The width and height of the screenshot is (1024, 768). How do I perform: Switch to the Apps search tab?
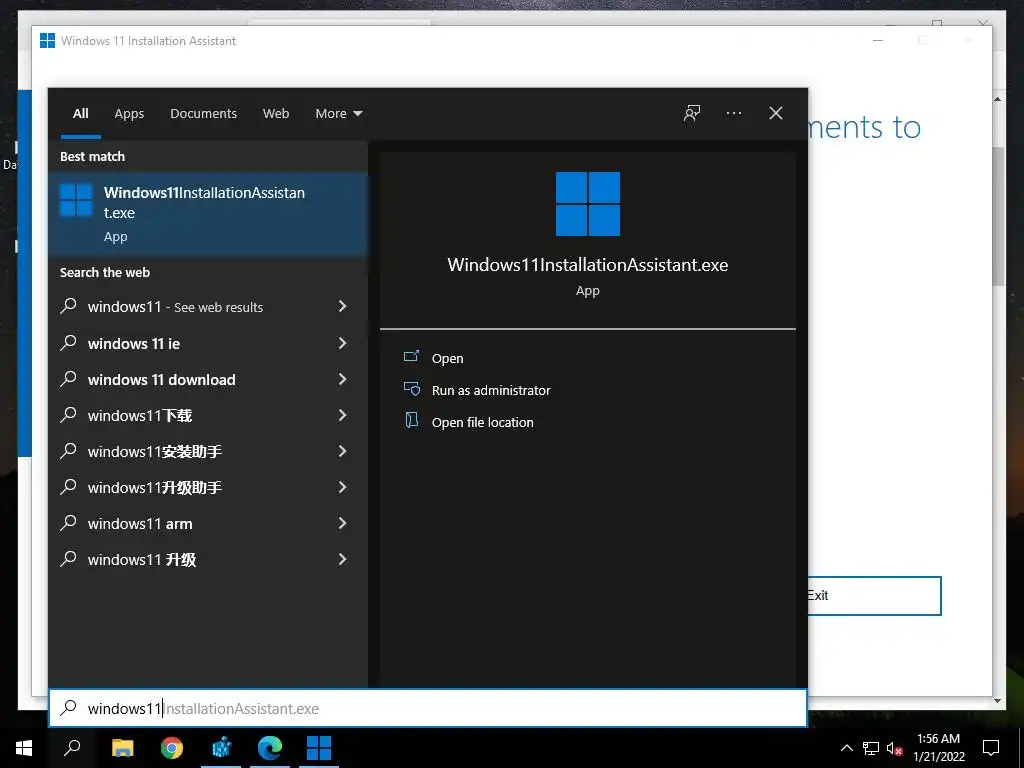129,113
